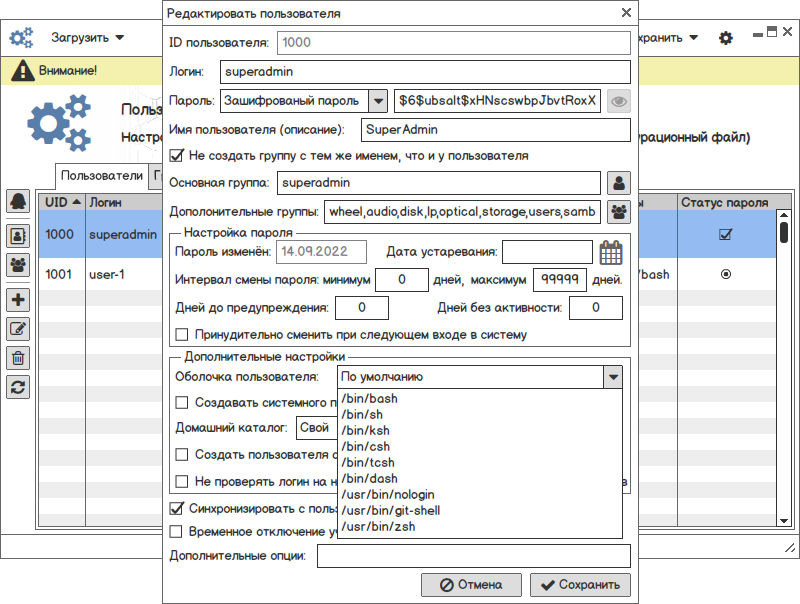Click the scrollbar down arrow in the user table
This screenshot has width=800, height=604.
[x=784, y=521]
